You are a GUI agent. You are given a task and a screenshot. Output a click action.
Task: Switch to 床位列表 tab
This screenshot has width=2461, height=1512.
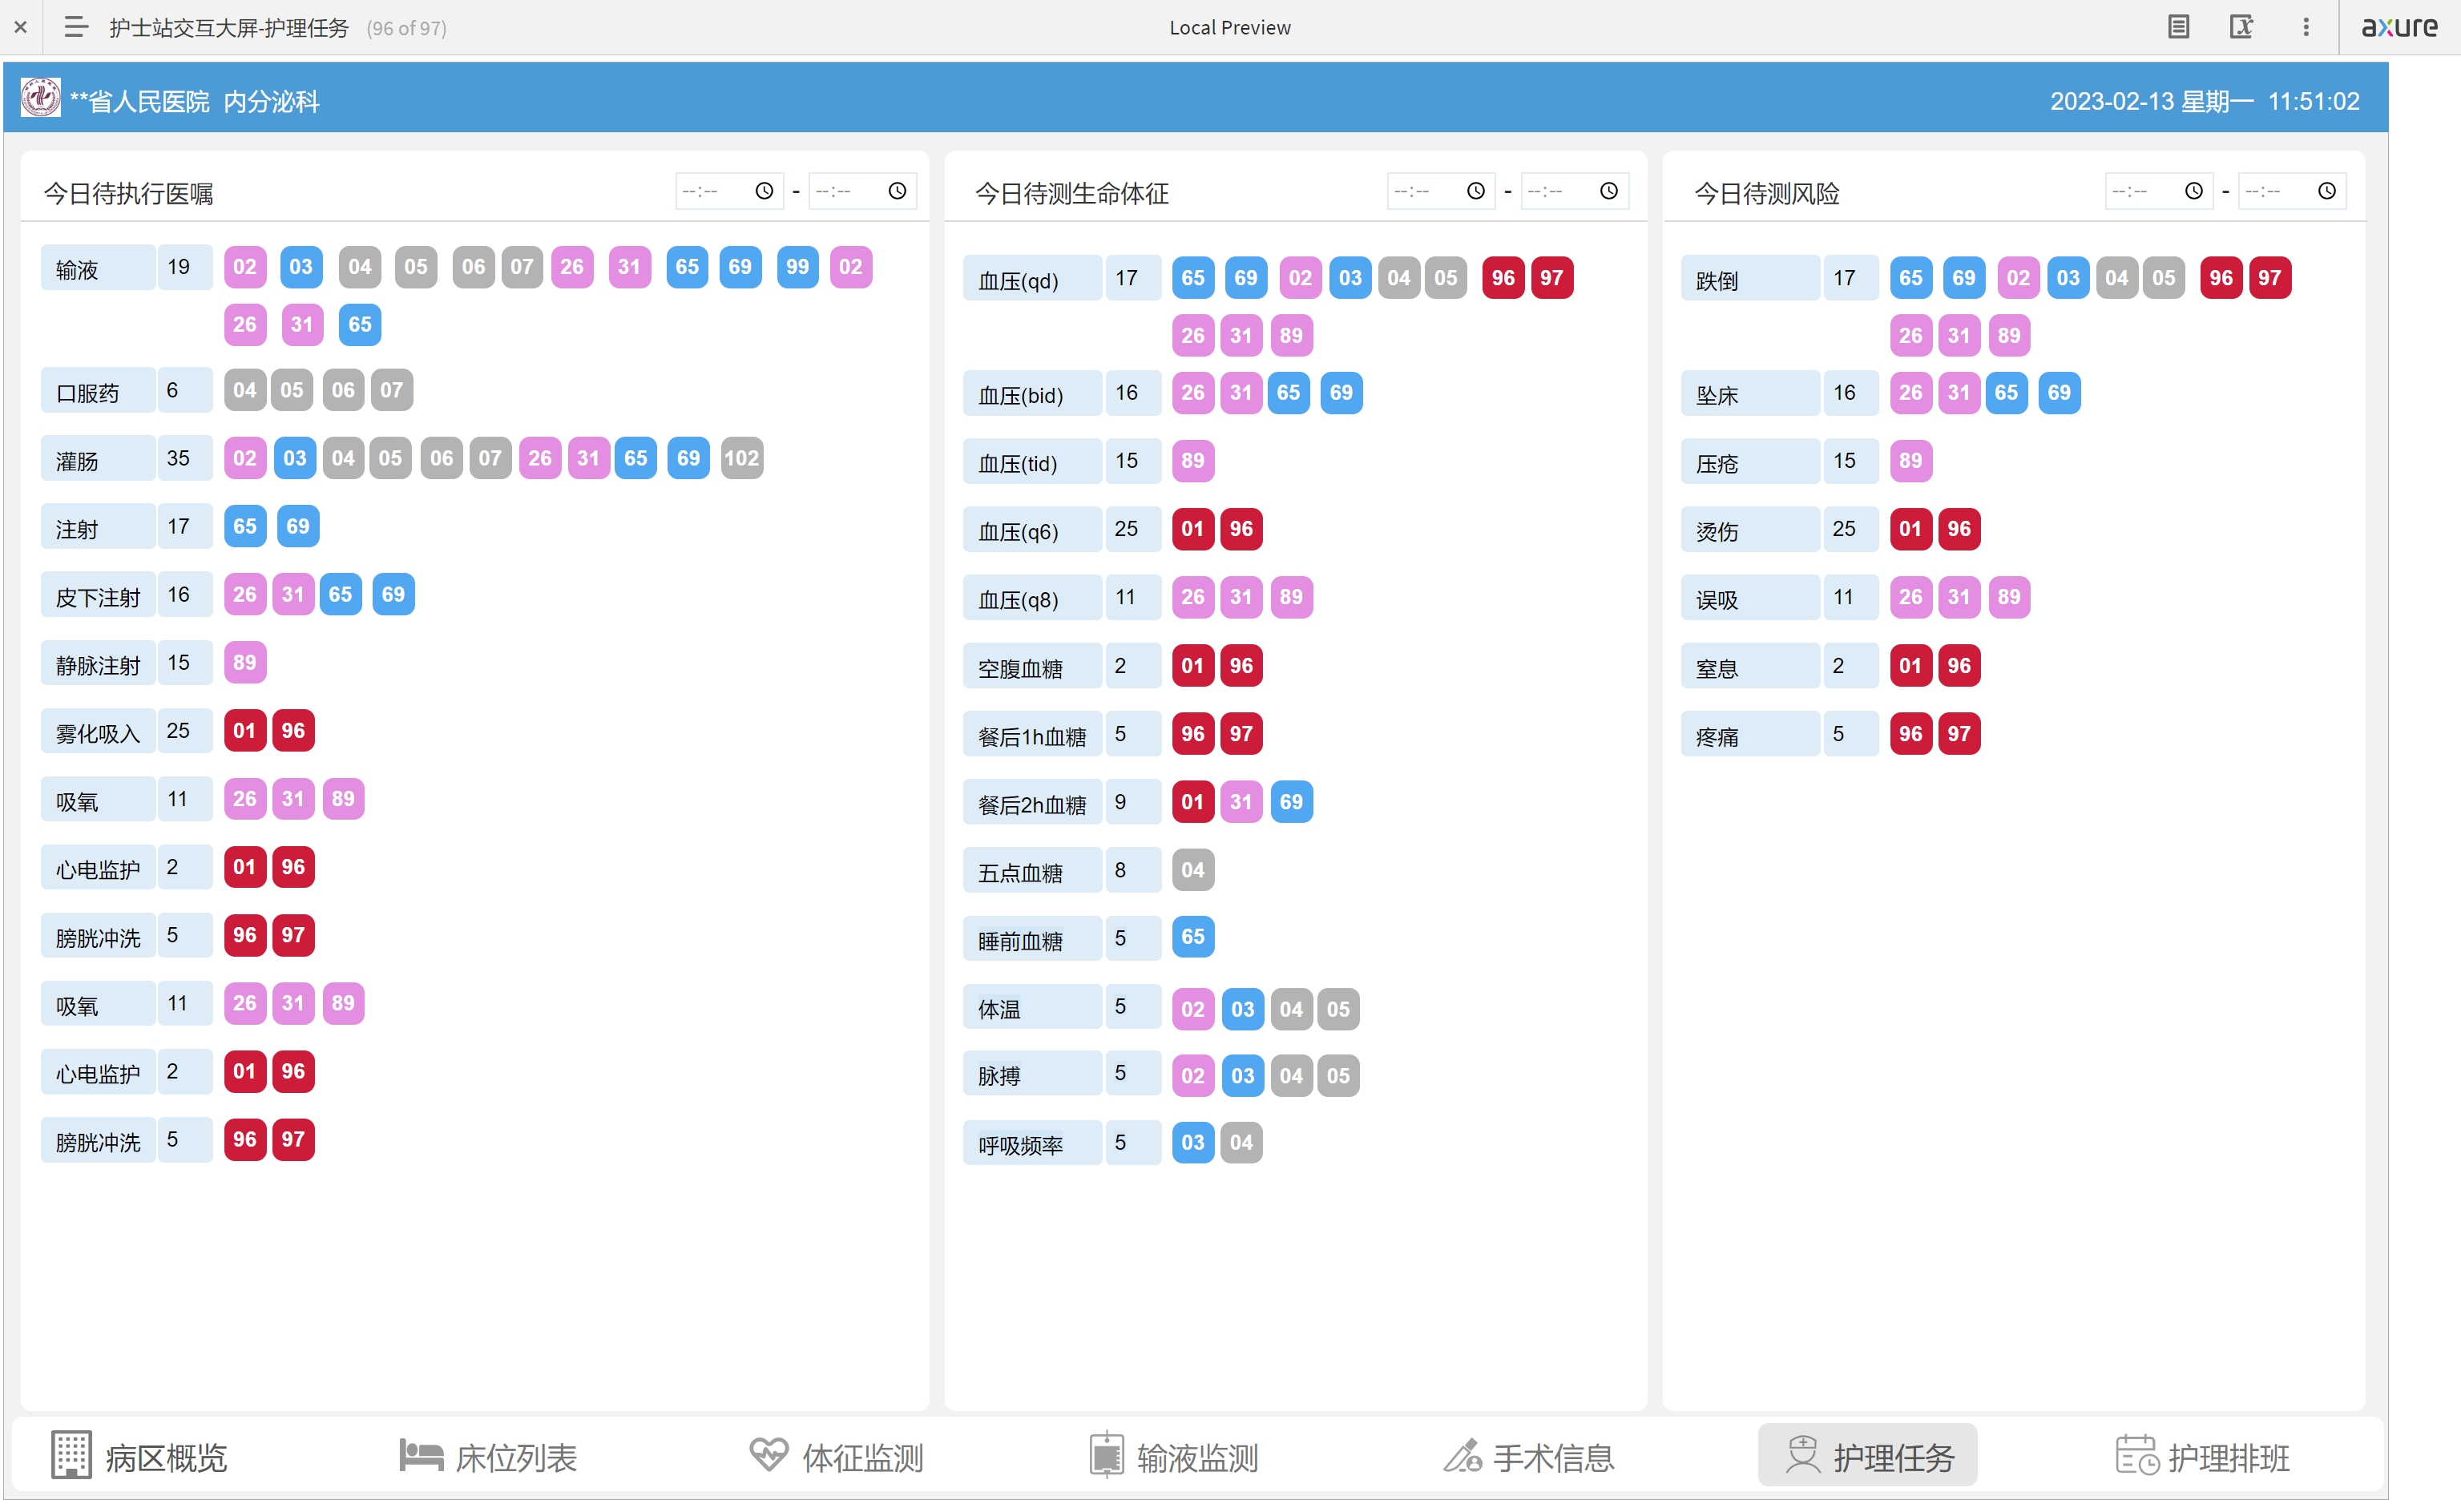[488, 1457]
